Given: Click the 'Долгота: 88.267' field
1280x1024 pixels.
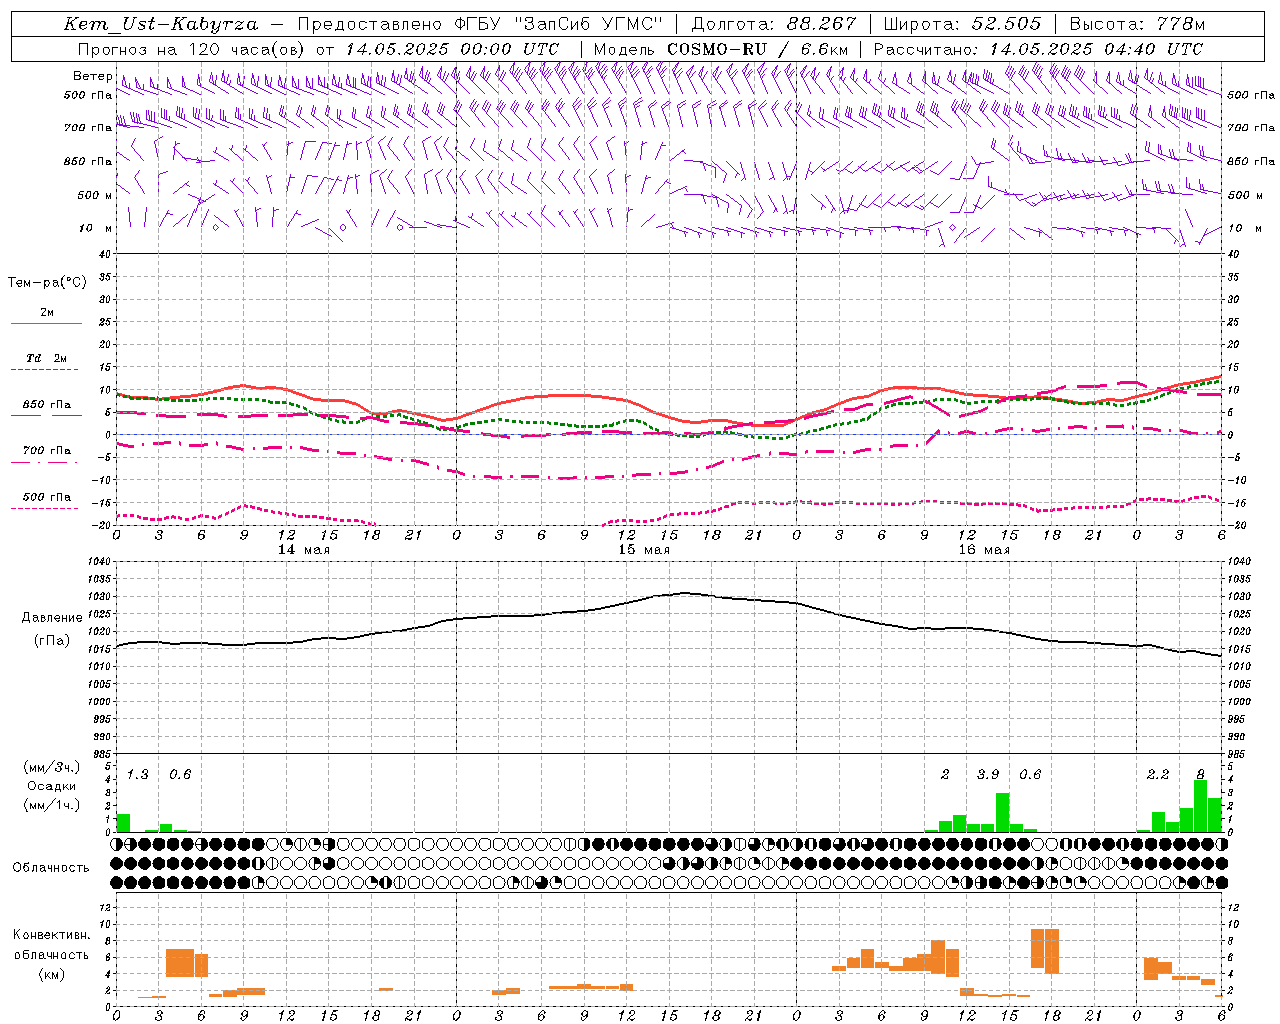Looking at the screenshot, I should [x=774, y=24].
